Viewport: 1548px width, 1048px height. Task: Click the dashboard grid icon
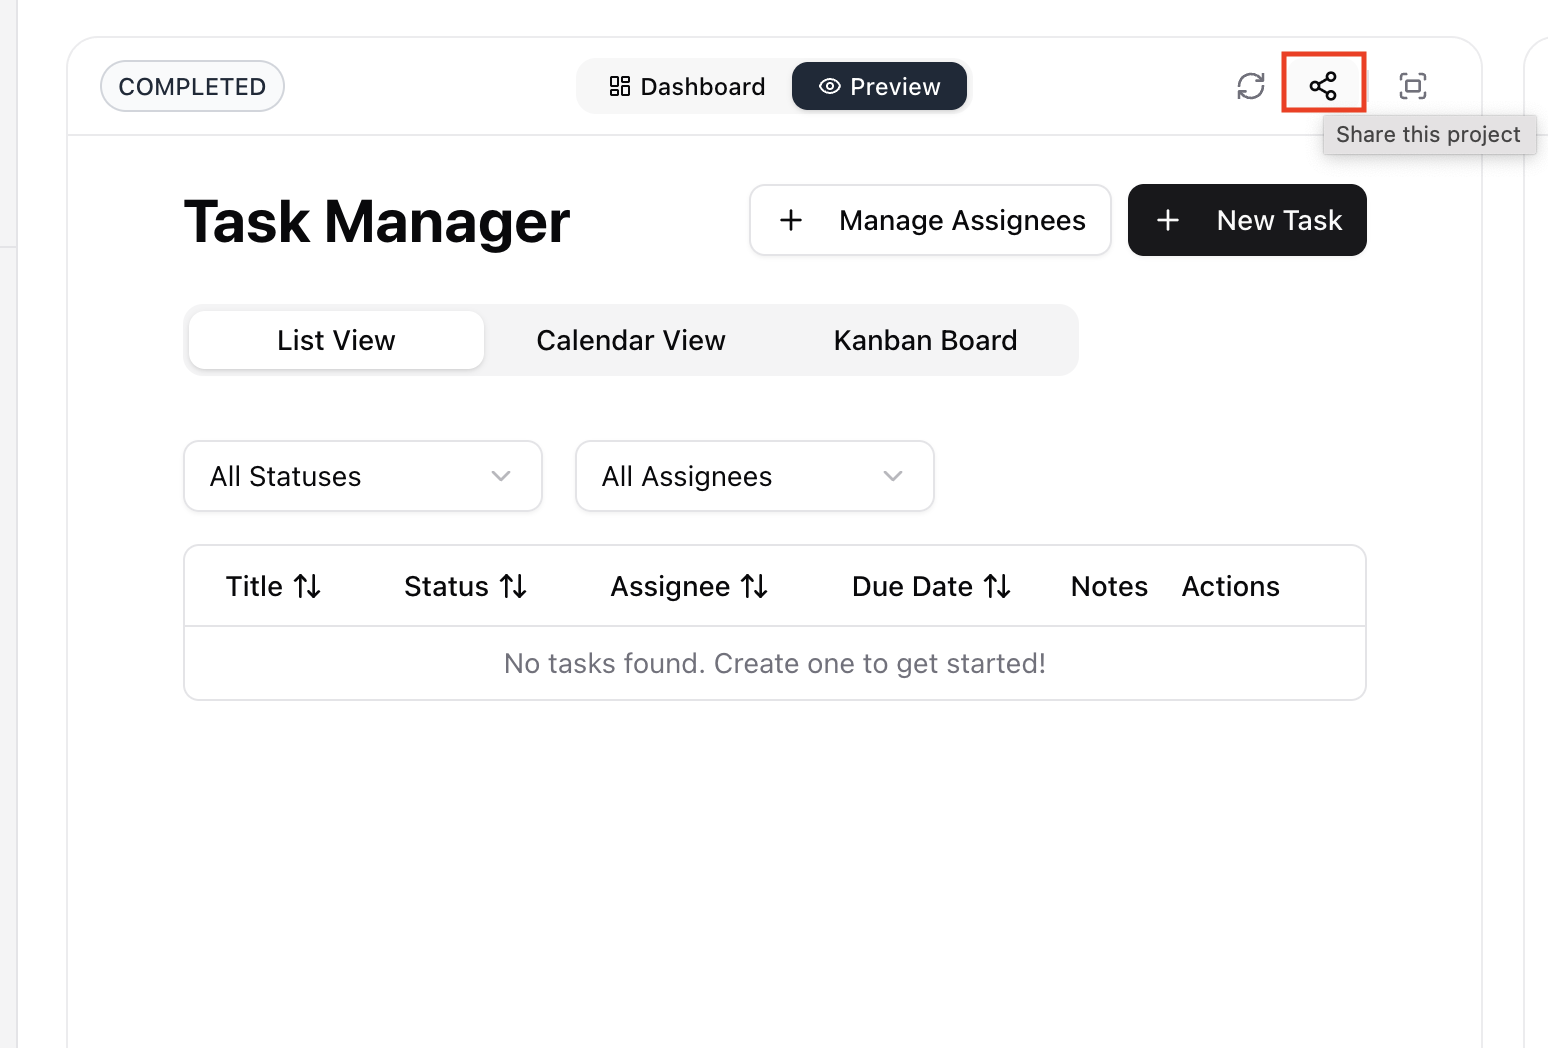(619, 86)
